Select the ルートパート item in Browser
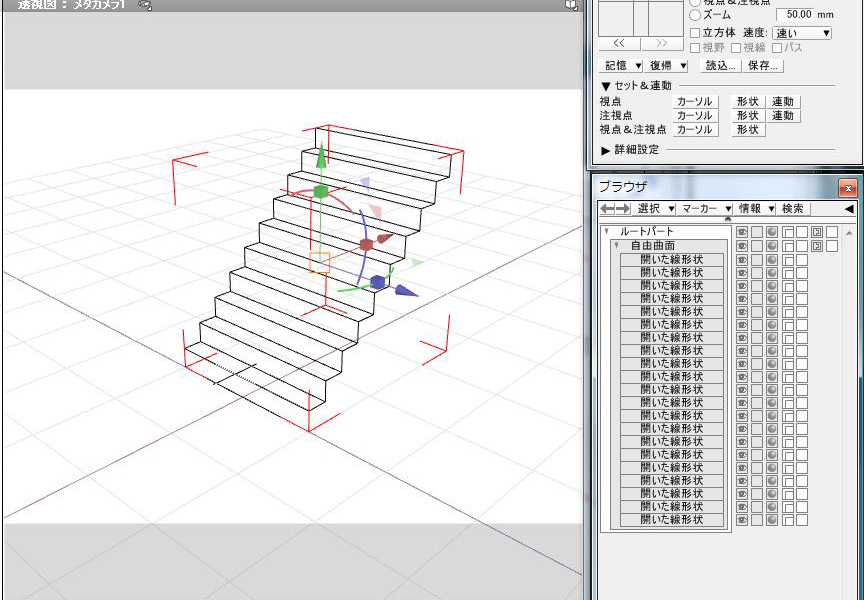This screenshot has height=600, width=864. [x=646, y=231]
